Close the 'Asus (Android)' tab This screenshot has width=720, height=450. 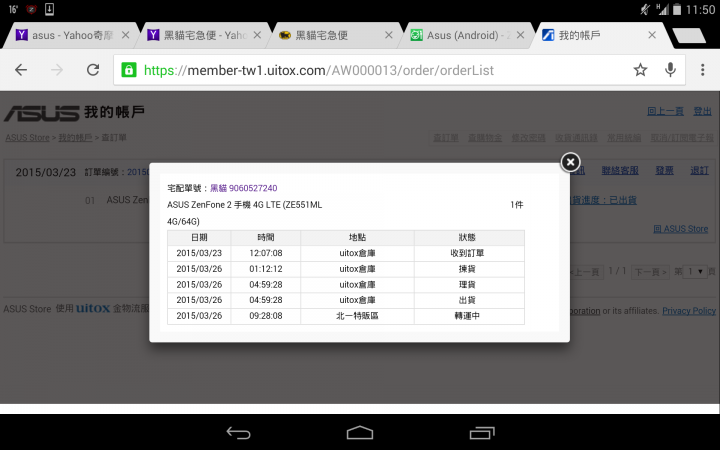520,35
